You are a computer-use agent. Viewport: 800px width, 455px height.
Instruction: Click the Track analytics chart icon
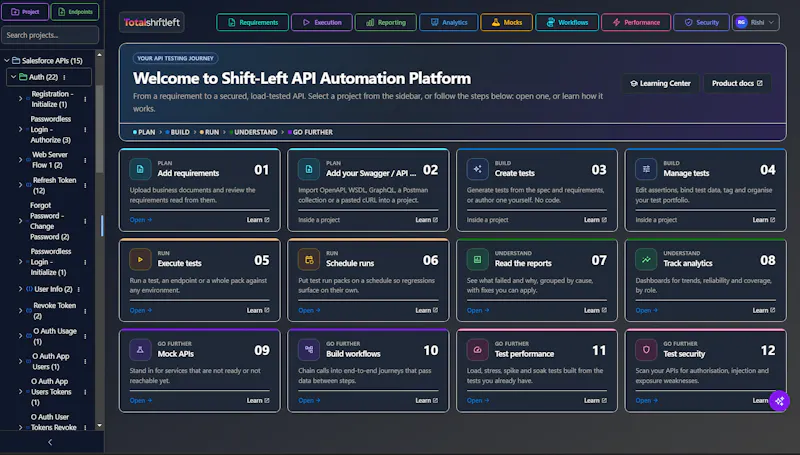coord(646,260)
